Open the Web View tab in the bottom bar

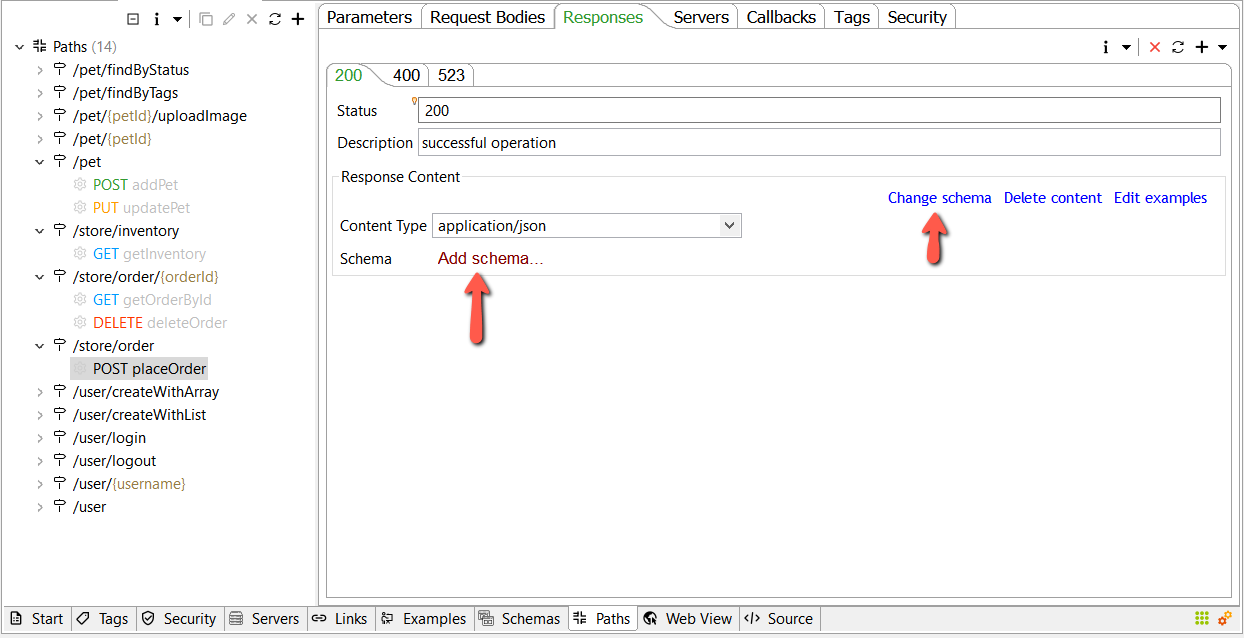pyautogui.click(x=689, y=619)
